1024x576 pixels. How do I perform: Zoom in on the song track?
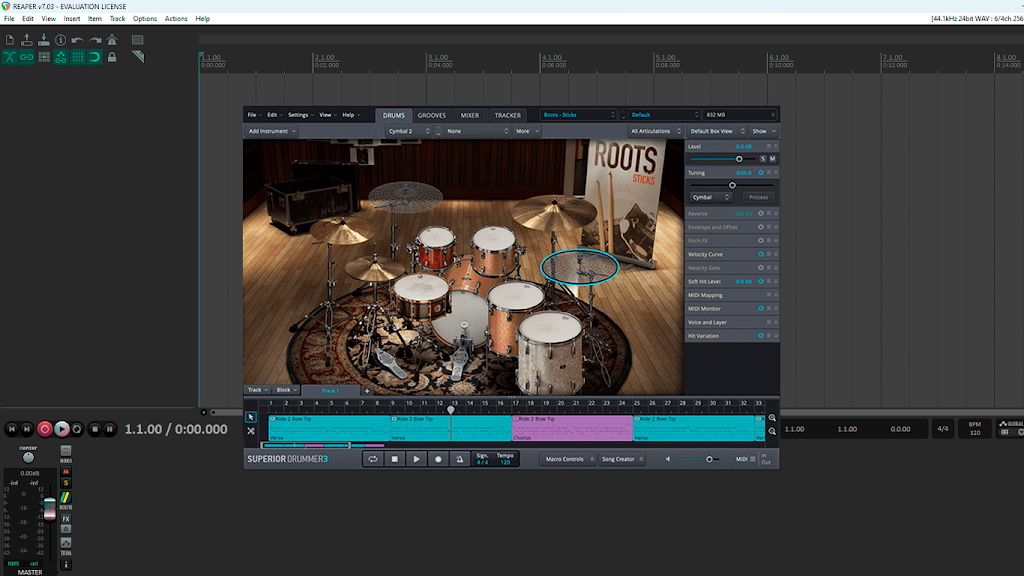coord(772,418)
